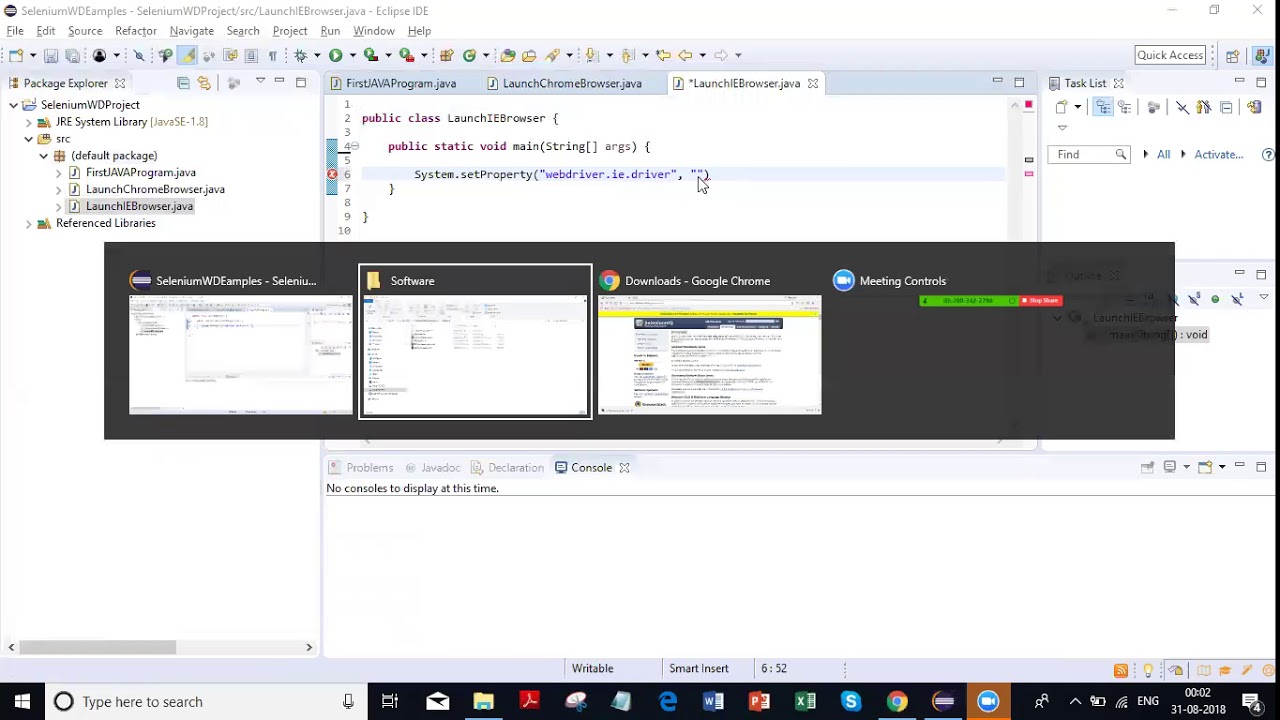Image resolution: width=1280 pixels, height=720 pixels.
Task: Click the error marker on line 6
Action: pyautogui.click(x=332, y=174)
